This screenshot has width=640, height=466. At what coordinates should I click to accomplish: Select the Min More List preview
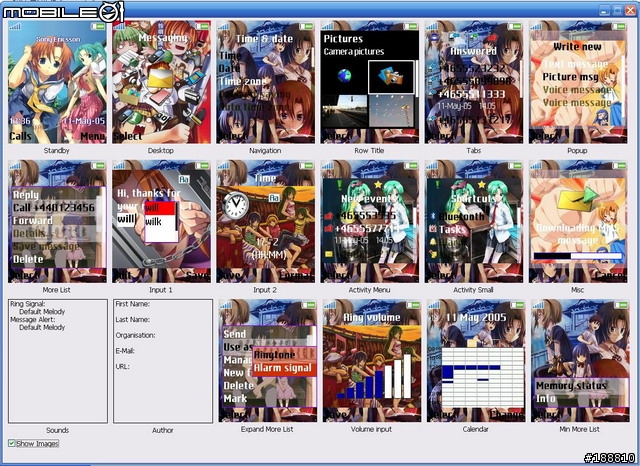coord(580,361)
